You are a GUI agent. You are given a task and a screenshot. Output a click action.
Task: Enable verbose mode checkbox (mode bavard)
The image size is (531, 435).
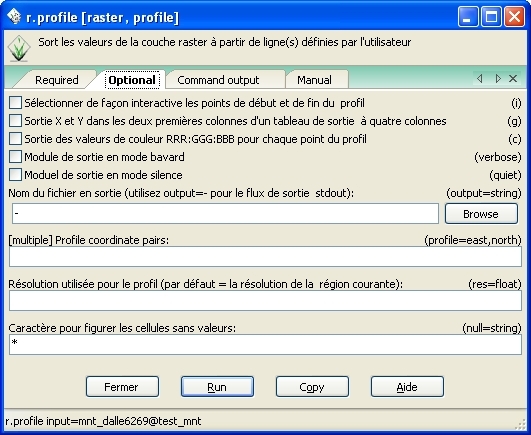tap(15, 156)
